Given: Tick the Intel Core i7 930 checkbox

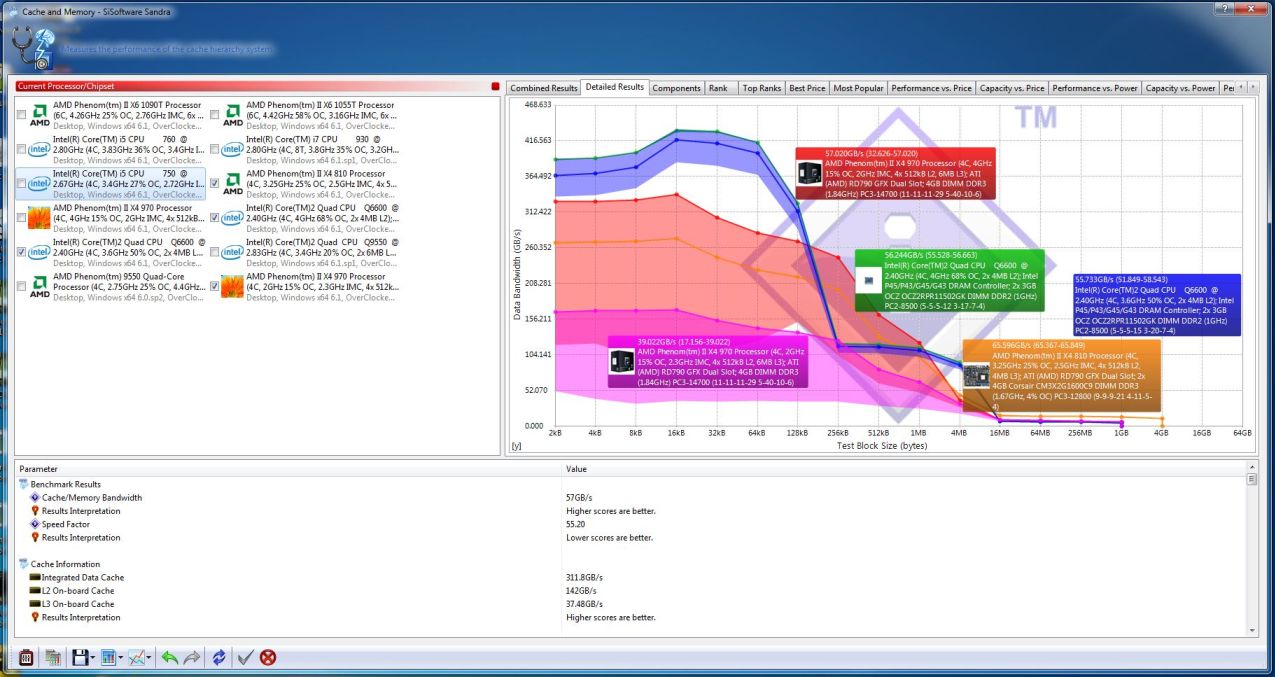Looking at the screenshot, I should click(215, 150).
